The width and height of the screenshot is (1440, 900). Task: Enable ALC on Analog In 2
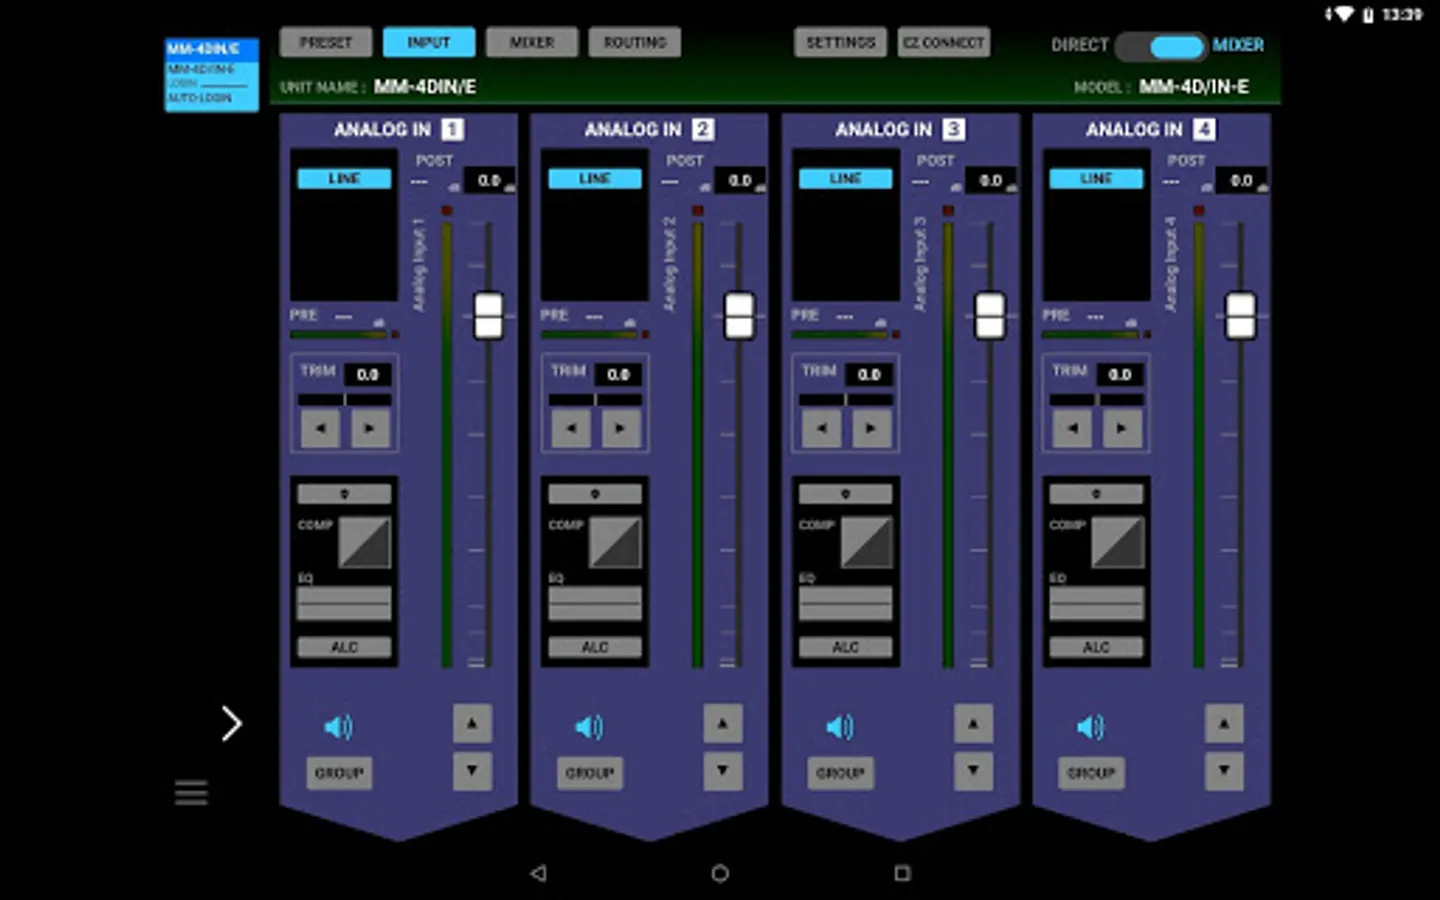pyautogui.click(x=595, y=647)
